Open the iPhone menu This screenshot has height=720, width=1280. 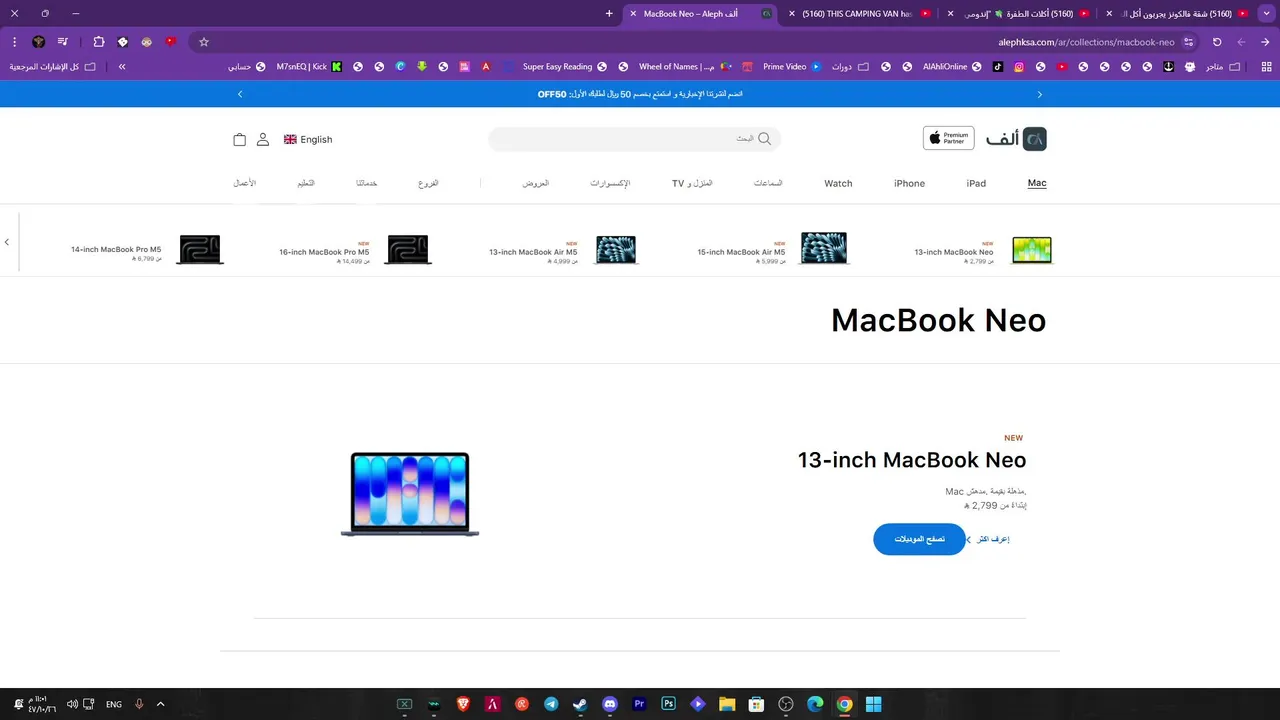(x=909, y=183)
